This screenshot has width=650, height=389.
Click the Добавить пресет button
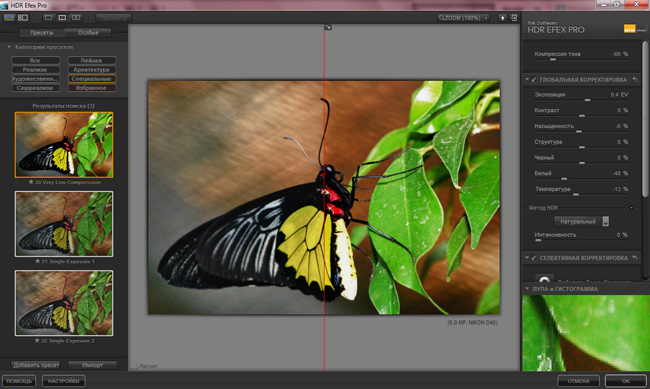point(36,365)
